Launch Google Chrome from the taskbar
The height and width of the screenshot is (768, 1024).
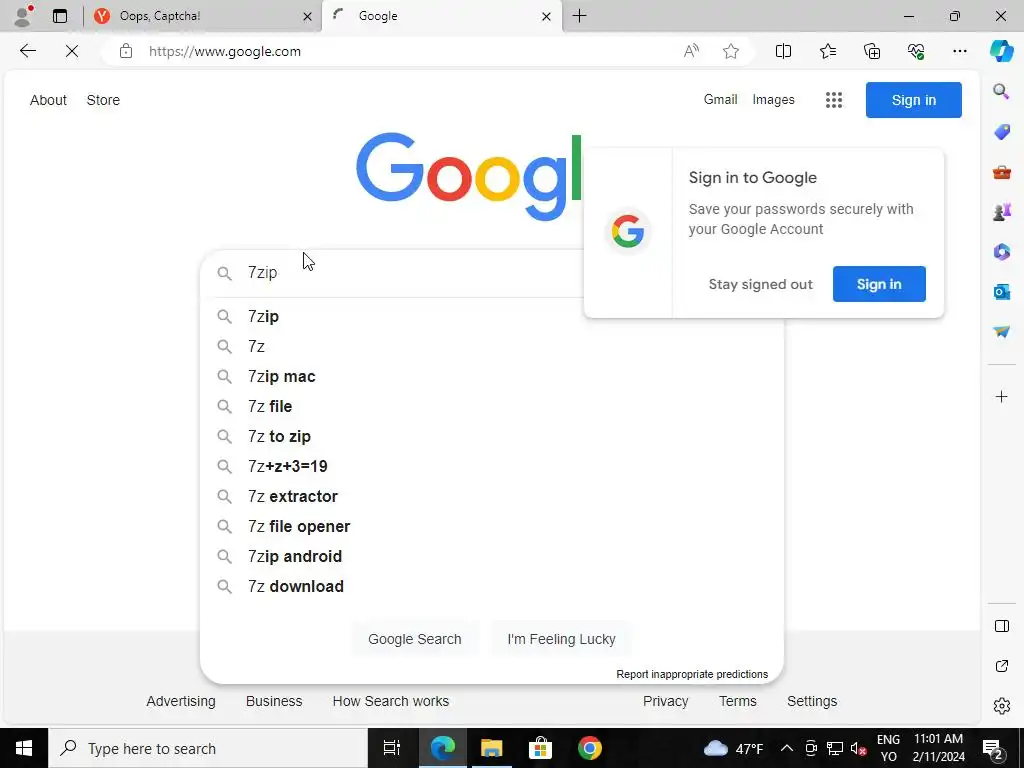point(589,748)
